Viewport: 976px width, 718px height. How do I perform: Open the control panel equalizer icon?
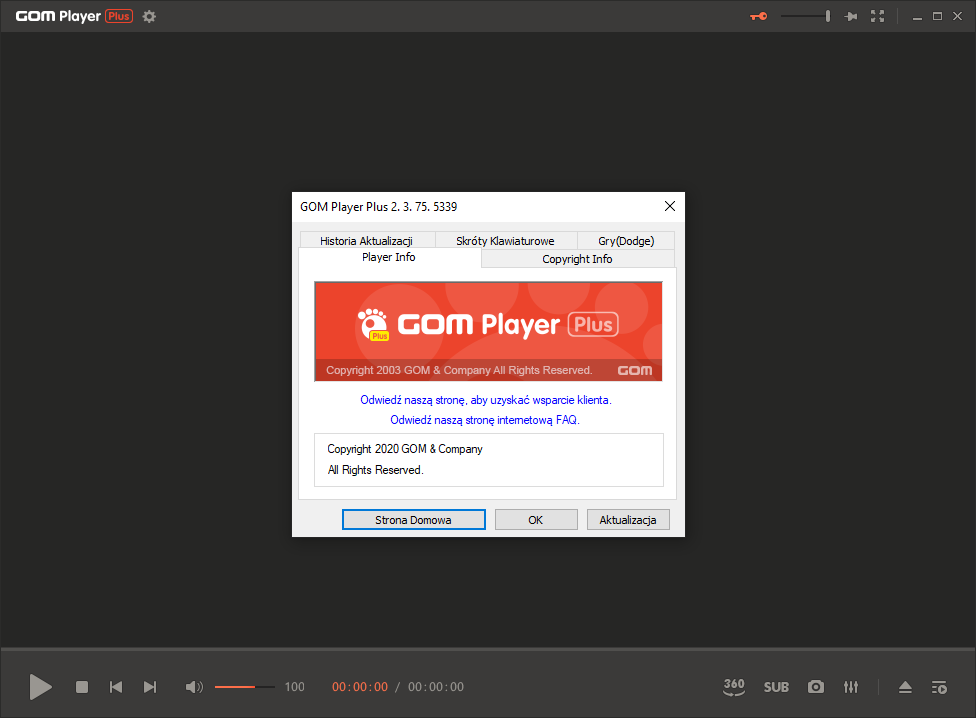pos(851,687)
